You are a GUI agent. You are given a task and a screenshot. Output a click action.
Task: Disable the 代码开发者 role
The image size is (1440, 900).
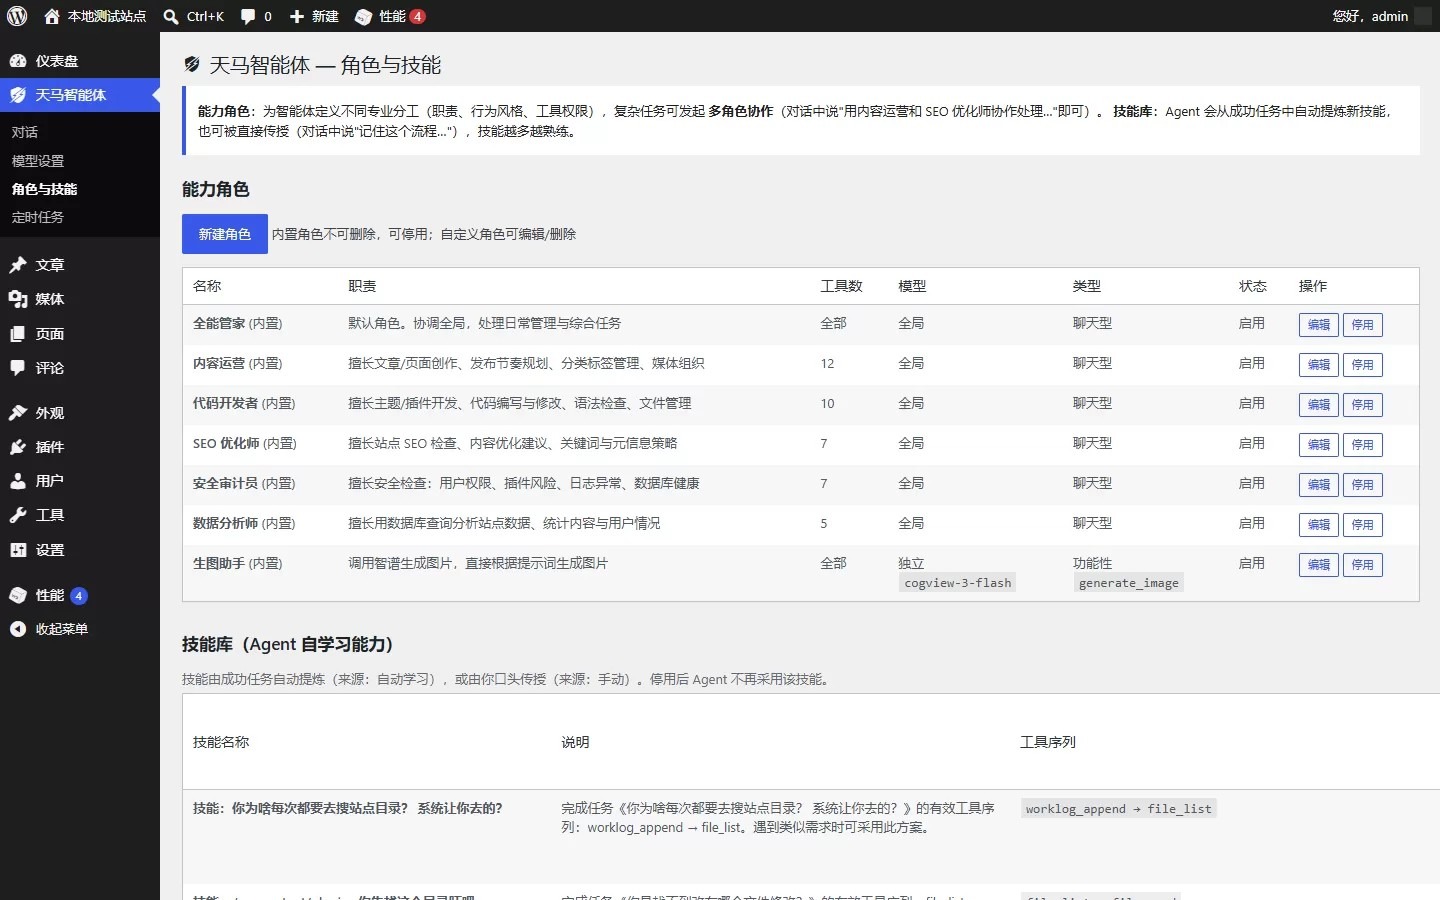coord(1363,405)
